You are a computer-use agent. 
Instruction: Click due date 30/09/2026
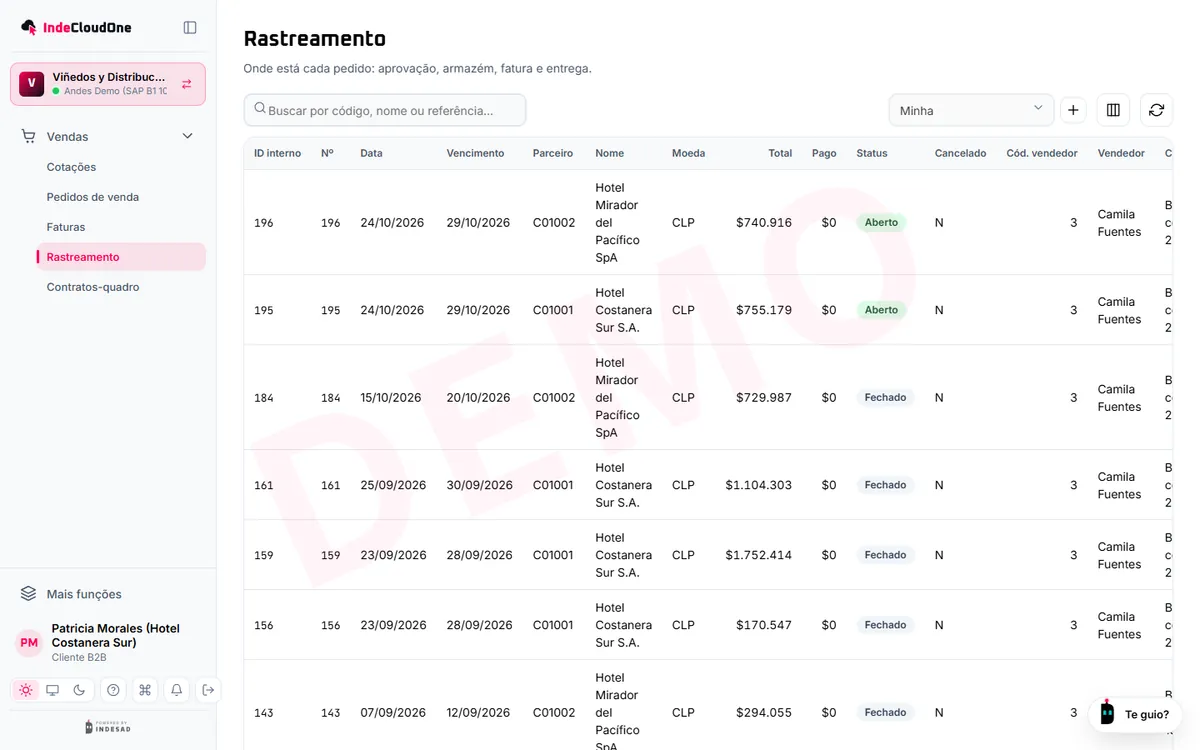[x=479, y=485]
